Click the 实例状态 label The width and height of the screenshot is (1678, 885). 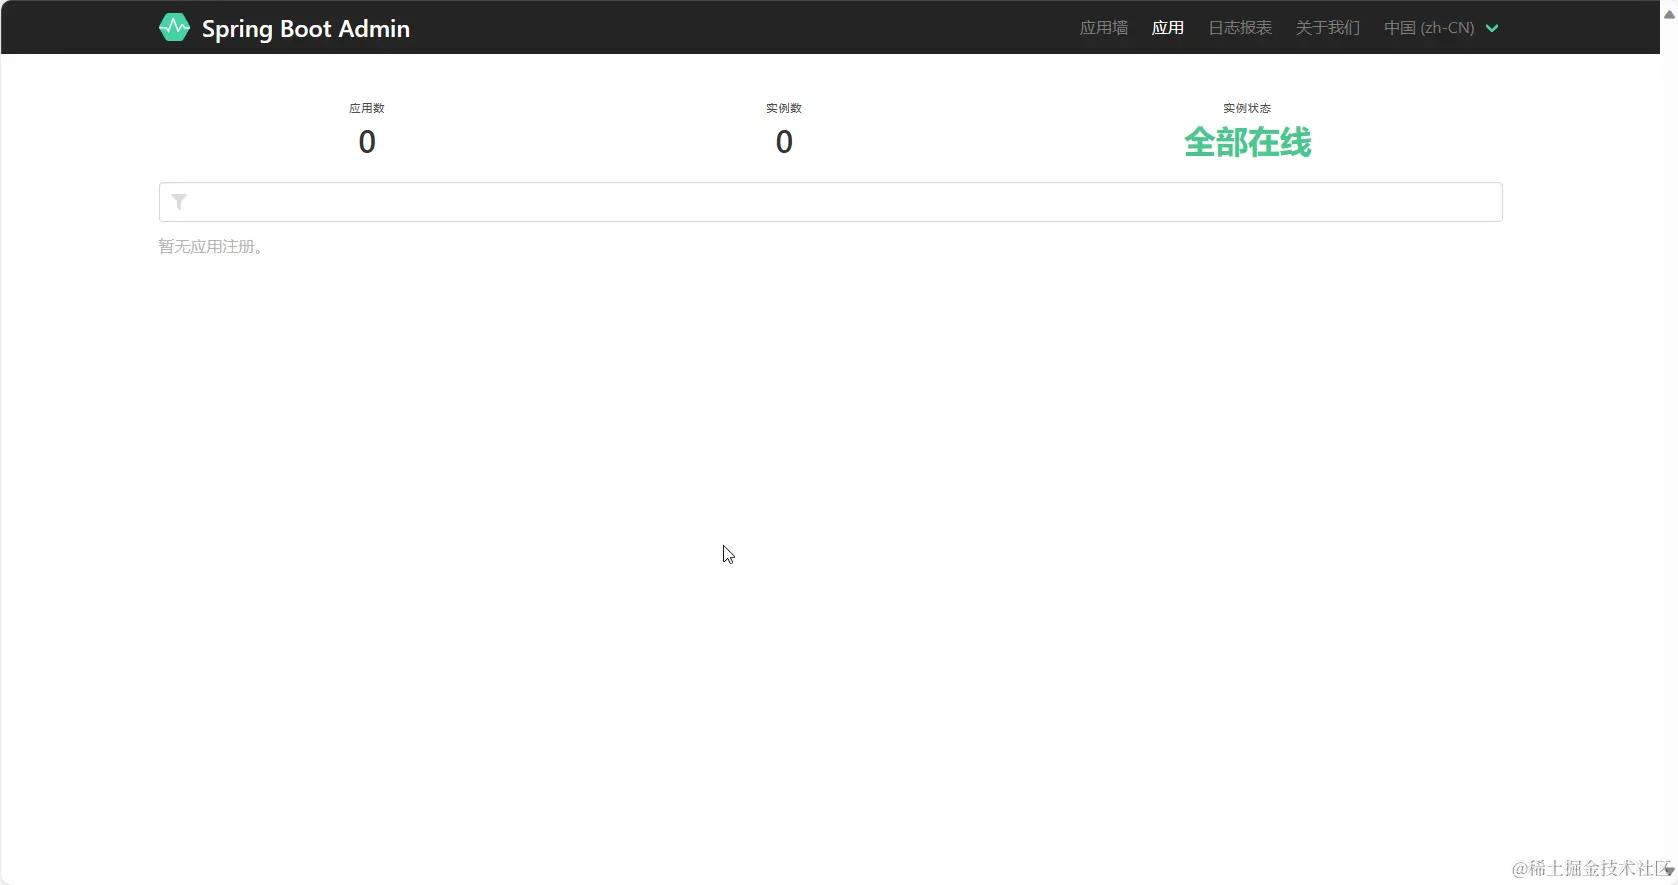pyautogui.click(x=1247, y=108)
